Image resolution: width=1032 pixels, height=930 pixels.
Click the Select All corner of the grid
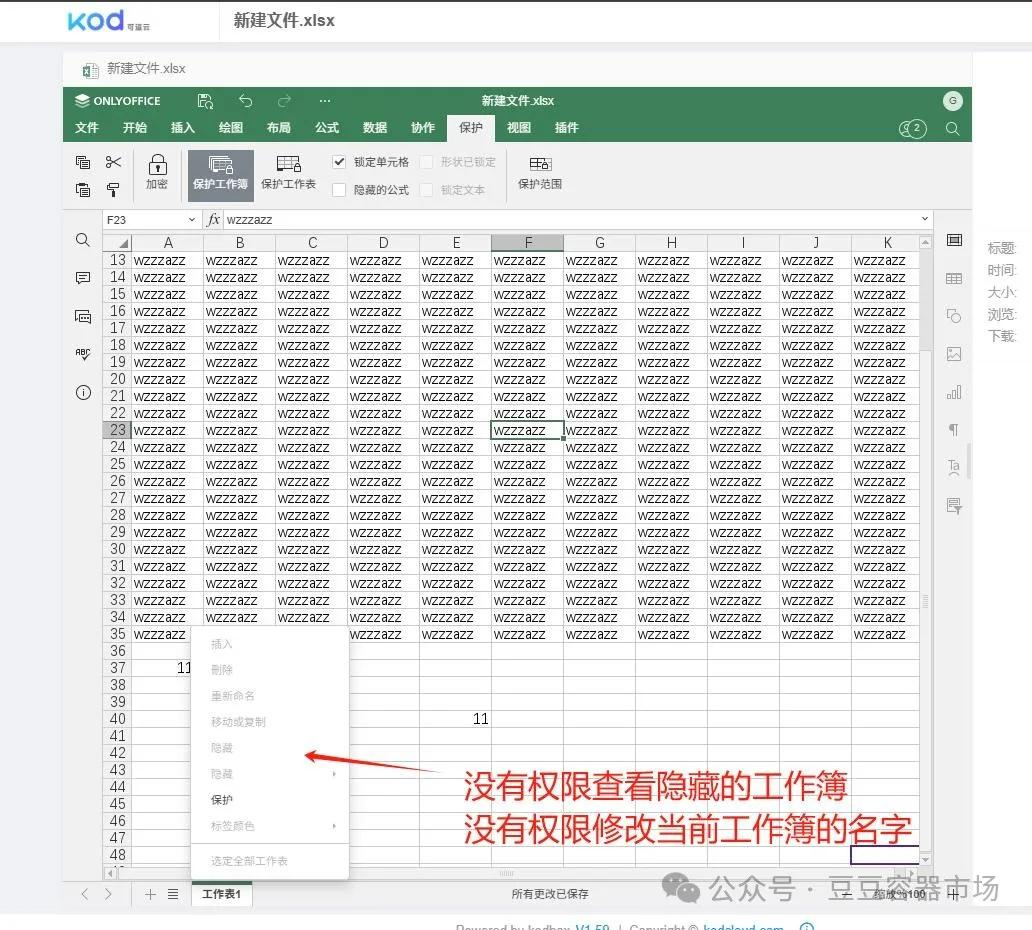[x=117, y=243]
